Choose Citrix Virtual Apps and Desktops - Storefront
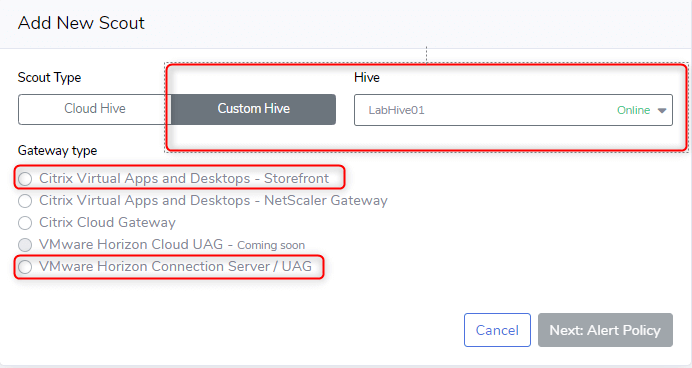Image resolution: width=692 pixels, height=368 pixels. pyautogui.click(x=25, y=179)
